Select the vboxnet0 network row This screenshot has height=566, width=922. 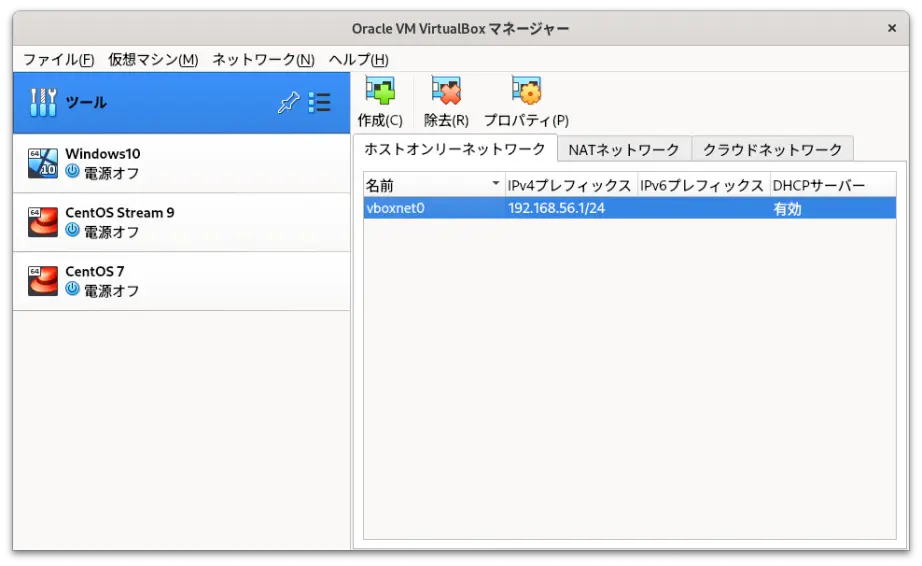click(x=630, y=208)
